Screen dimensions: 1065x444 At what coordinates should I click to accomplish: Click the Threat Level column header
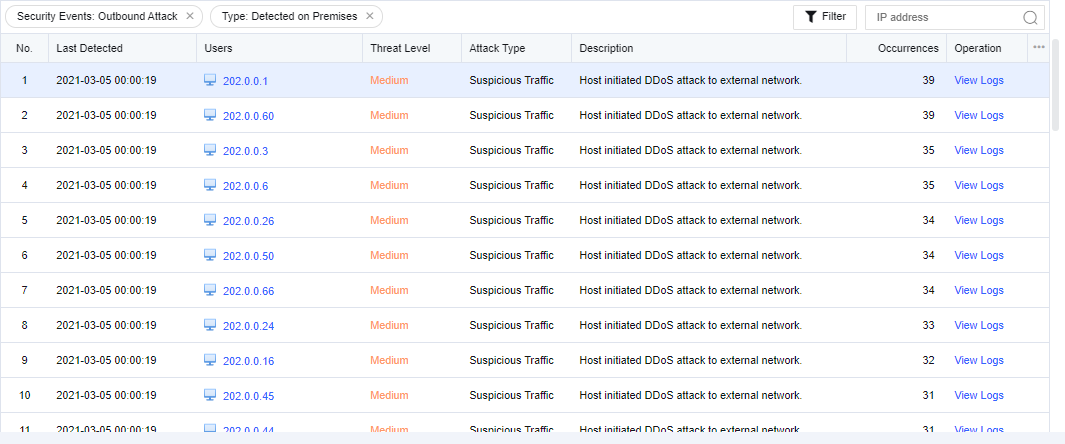click(400, 48)
